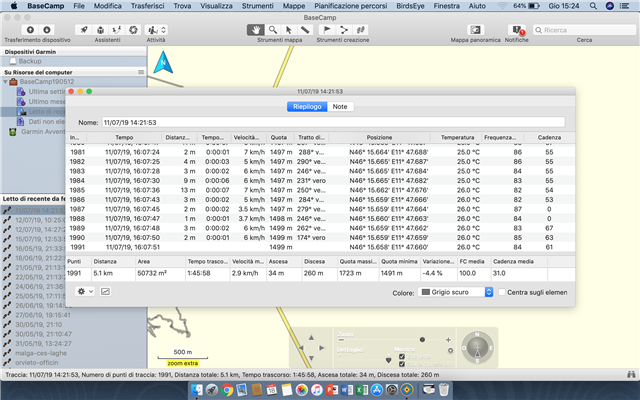The image size is (640, 400).
Task: Sort by the Temperatura column header
Action: coord(457,138)
